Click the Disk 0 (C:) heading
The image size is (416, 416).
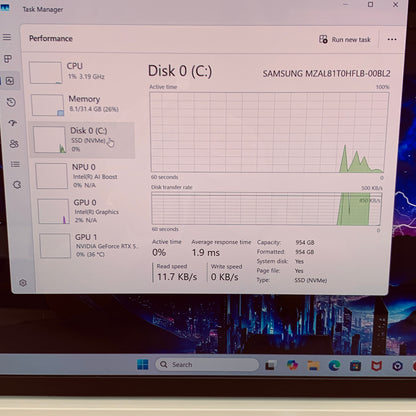(180, 71)
